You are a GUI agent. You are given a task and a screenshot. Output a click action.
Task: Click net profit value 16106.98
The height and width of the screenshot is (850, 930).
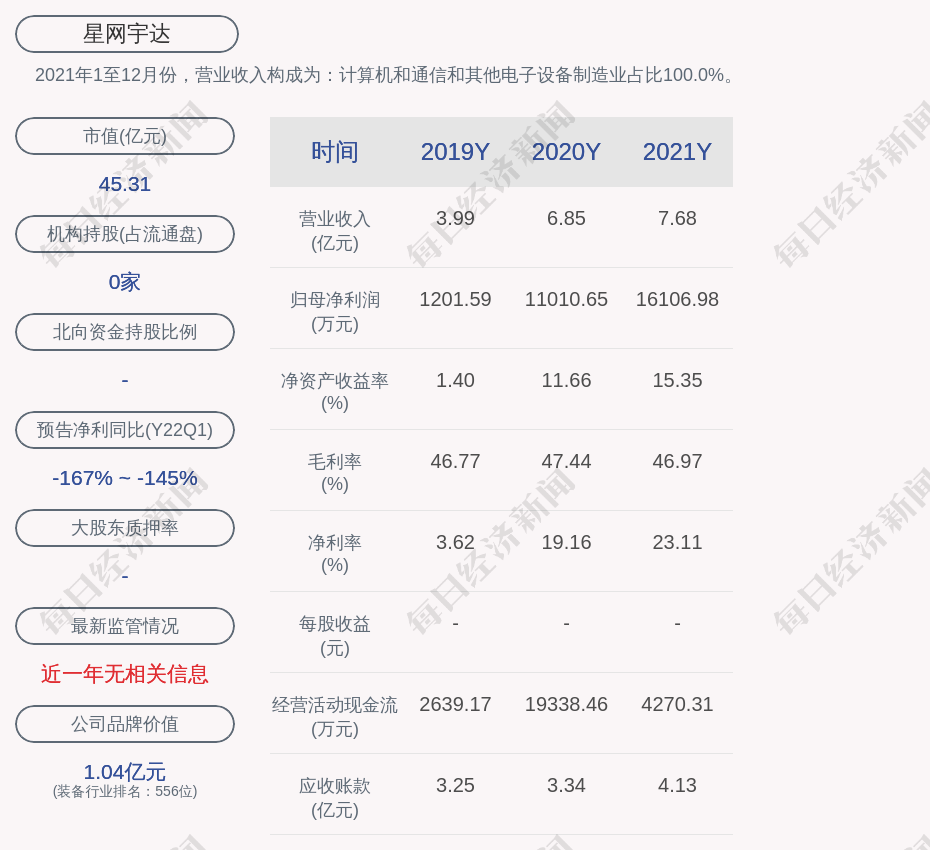[x=677, y=299]
